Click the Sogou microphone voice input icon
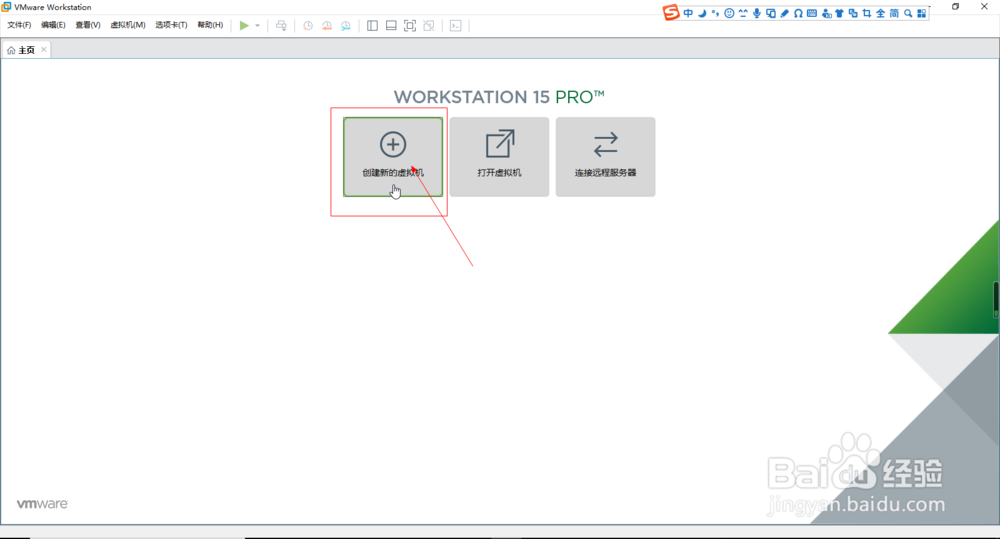The width and height of the screenshot is (1000, 539). point(756,13)
